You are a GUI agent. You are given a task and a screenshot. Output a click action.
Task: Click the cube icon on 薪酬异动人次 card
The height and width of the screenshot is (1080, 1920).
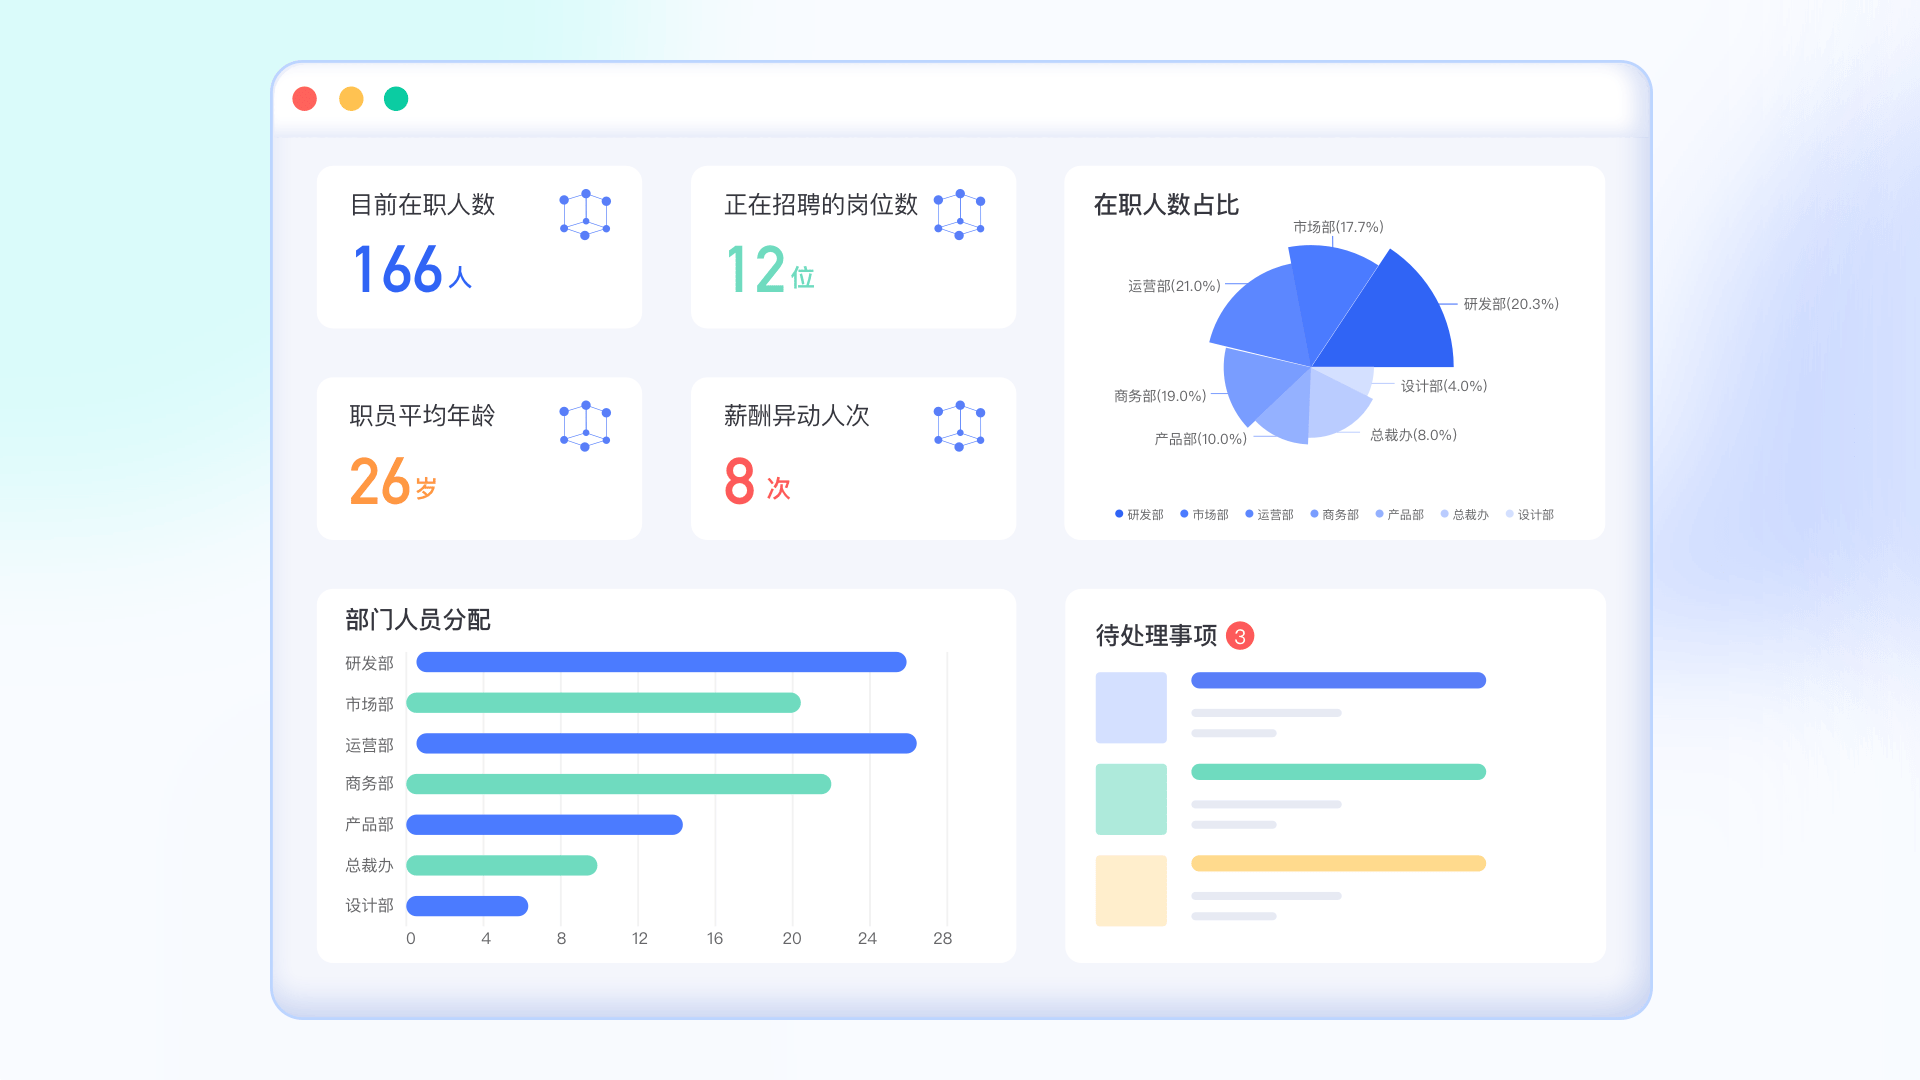pos(959,426)
